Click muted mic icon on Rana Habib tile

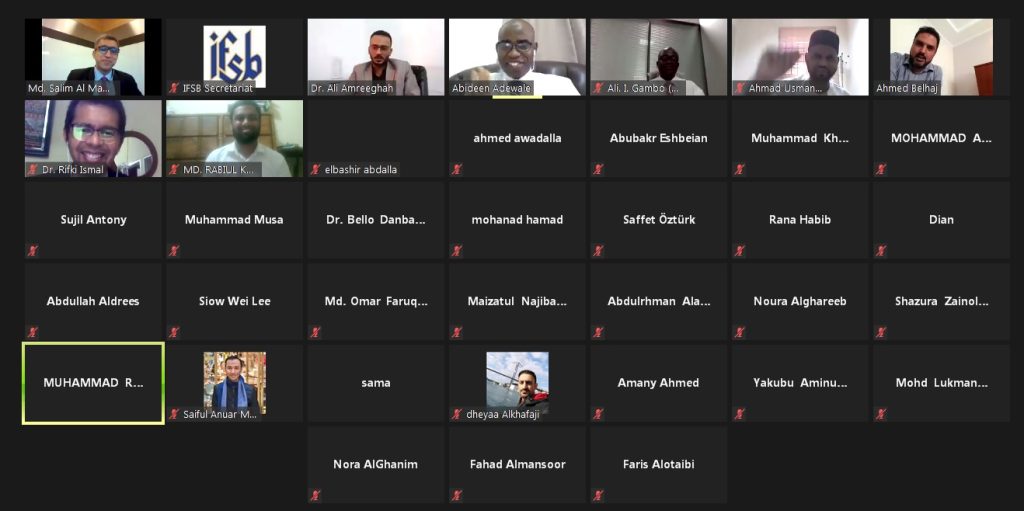[739, 250]
